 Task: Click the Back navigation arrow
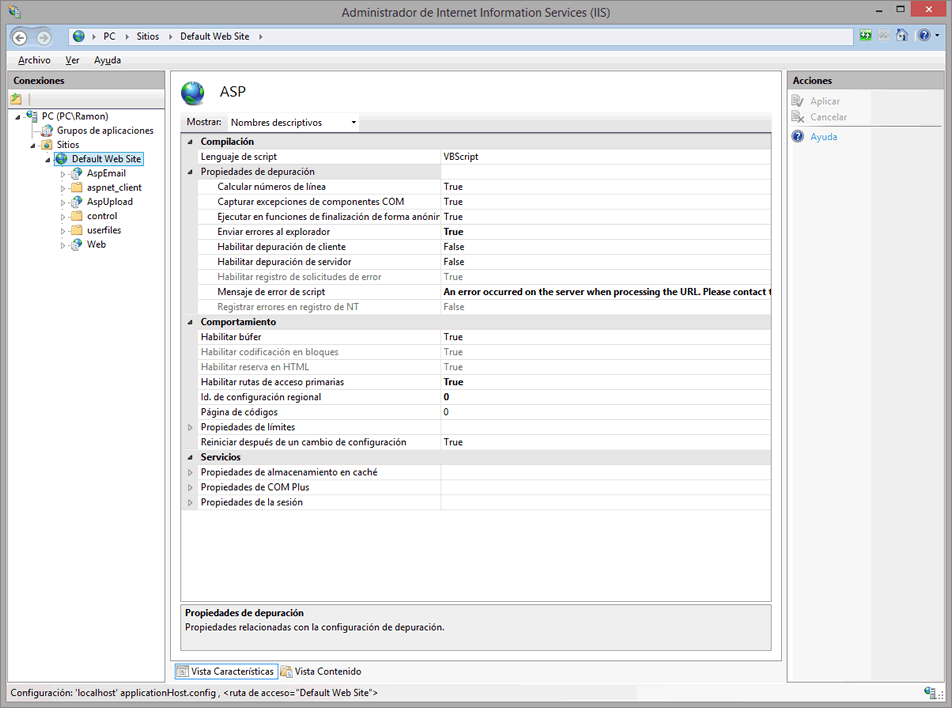[x=19, y=38]
